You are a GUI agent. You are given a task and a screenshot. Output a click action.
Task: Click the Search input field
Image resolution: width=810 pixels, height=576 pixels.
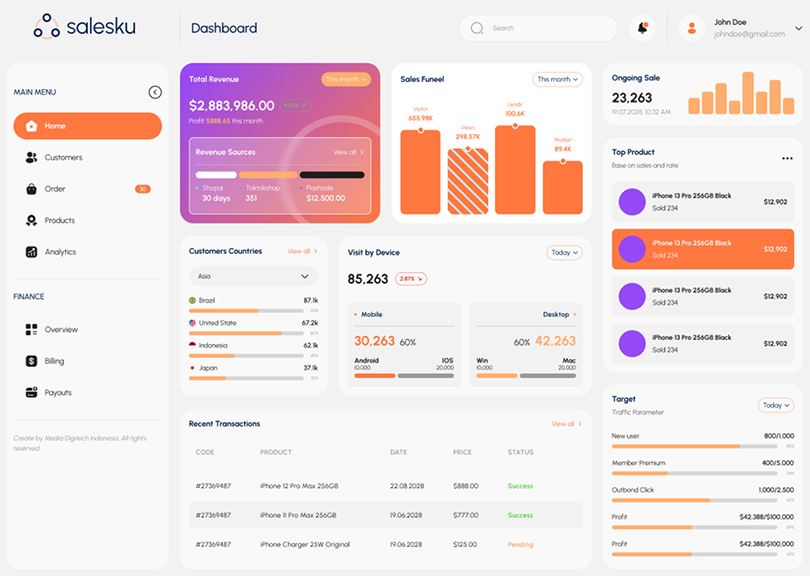coord(538,28)
